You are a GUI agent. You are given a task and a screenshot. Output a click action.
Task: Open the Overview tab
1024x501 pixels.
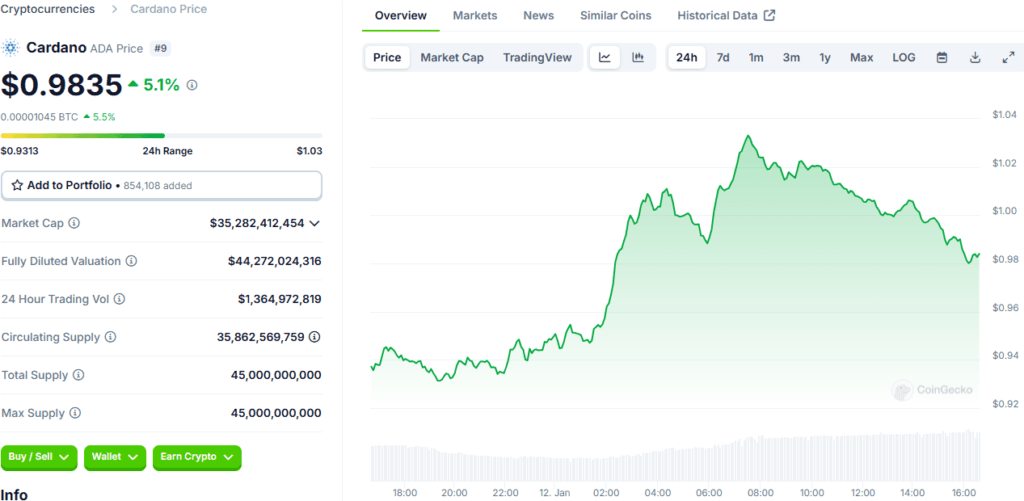(x=401, y=15)
